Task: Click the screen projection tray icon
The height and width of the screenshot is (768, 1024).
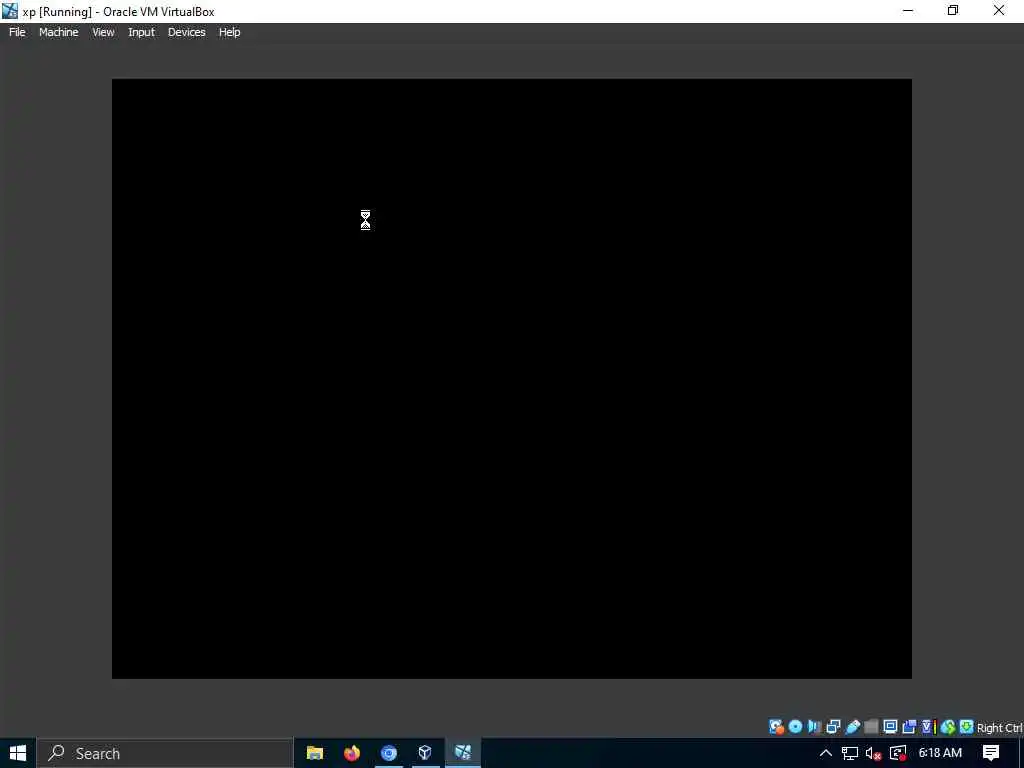Action: click(898, 753)
